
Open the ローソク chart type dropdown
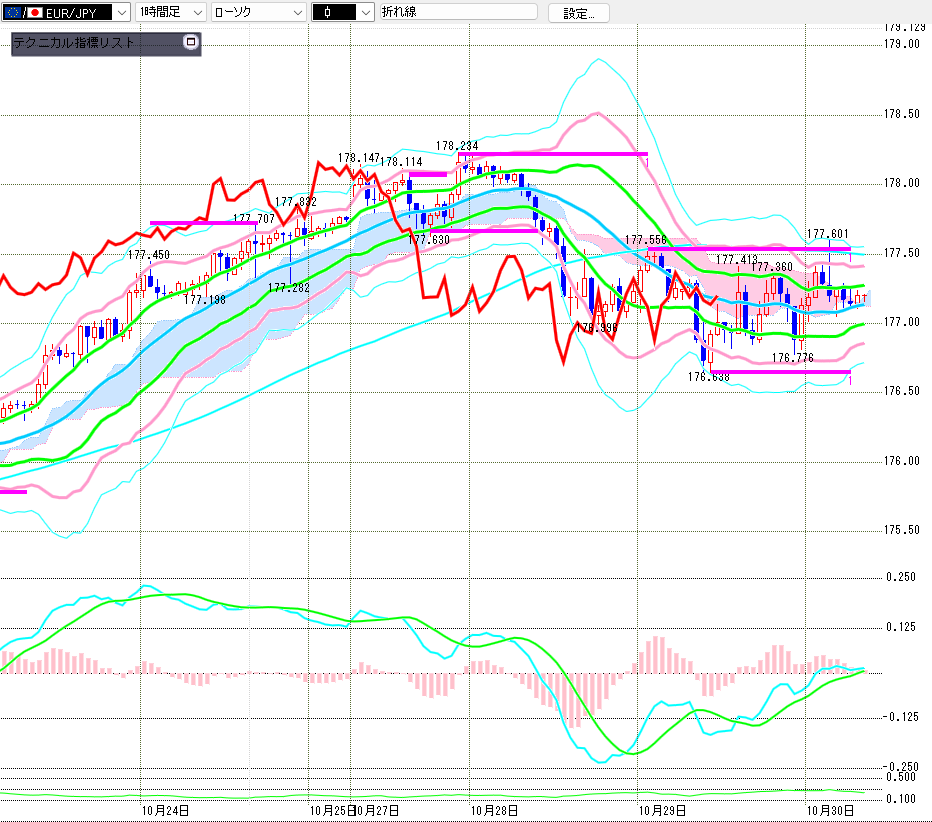(296, 12)
